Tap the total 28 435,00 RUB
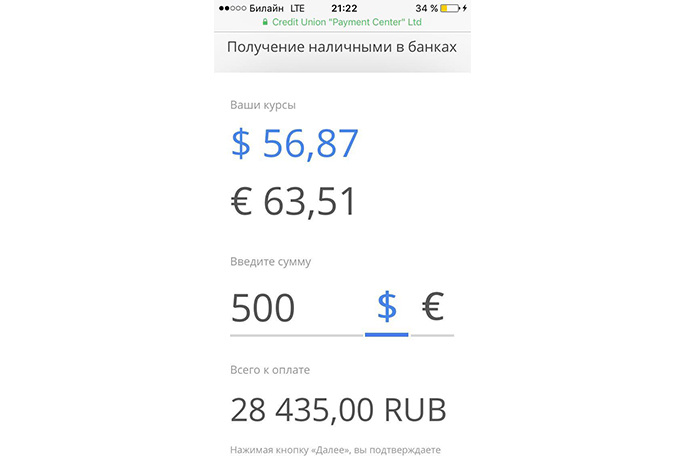Screen dimensions: 683x456 click(x=338, y=410)
